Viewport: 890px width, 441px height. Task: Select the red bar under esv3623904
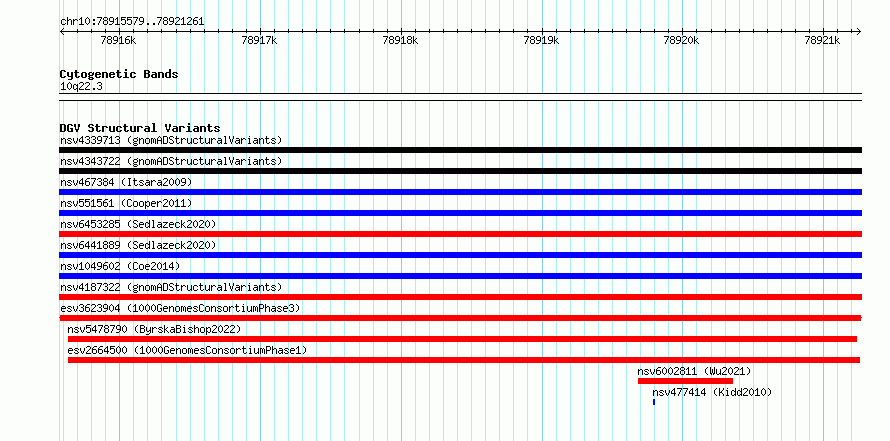(460, 318)
